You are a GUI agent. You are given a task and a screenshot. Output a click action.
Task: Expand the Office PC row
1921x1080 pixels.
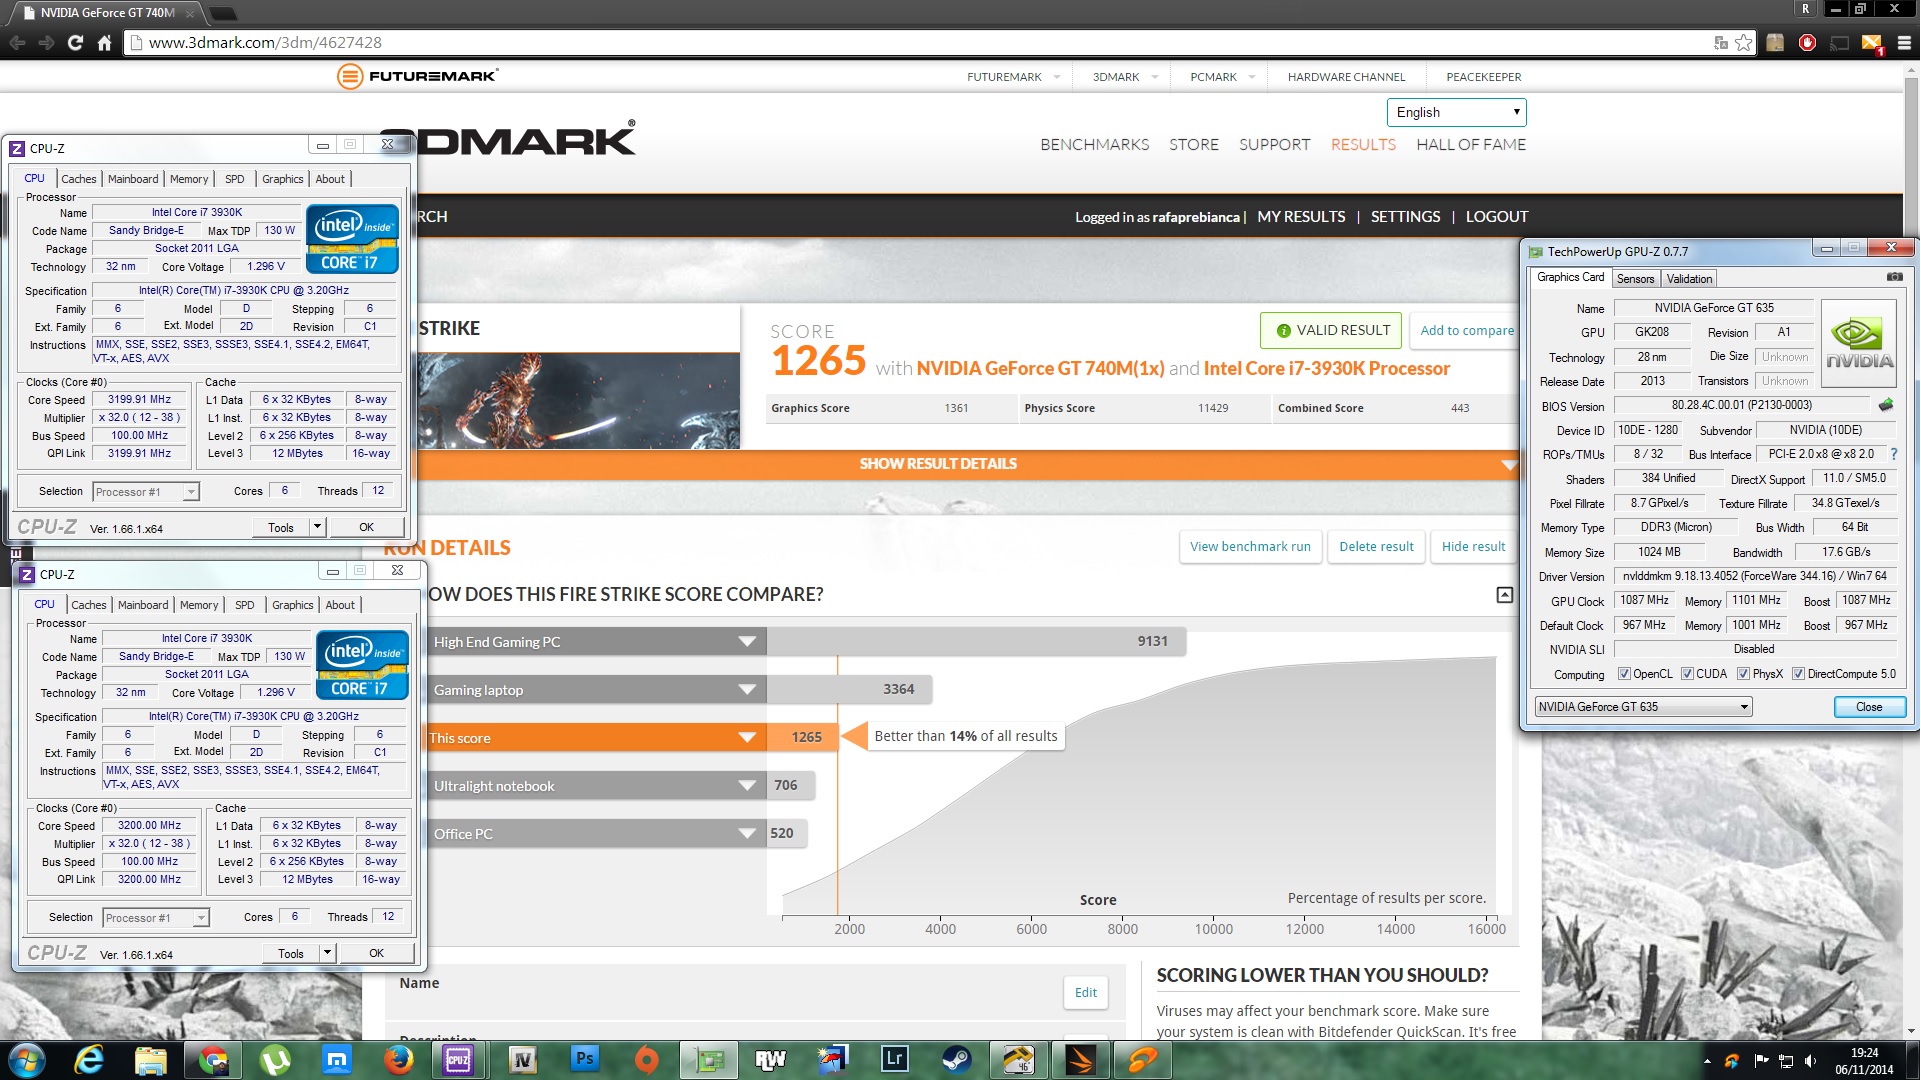coord(747,834)
